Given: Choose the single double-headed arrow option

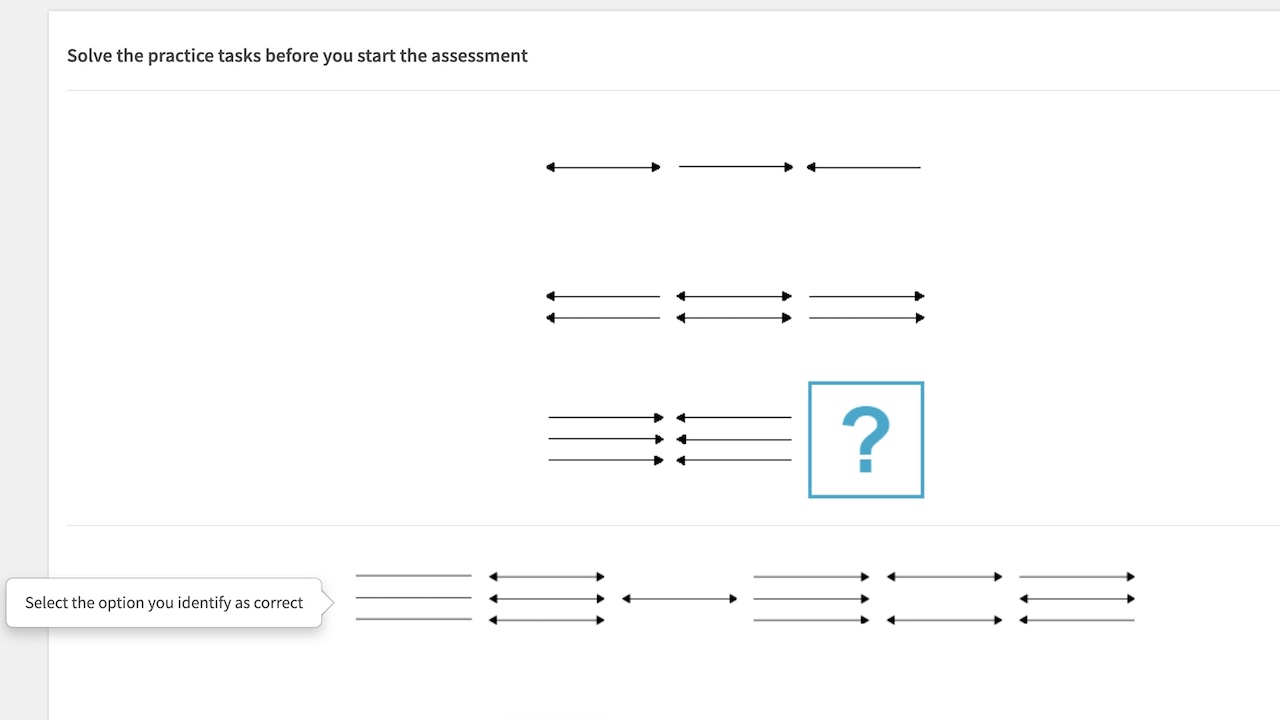Looking at the screenshot, I should pyautogui.click(x=679, y=598).
